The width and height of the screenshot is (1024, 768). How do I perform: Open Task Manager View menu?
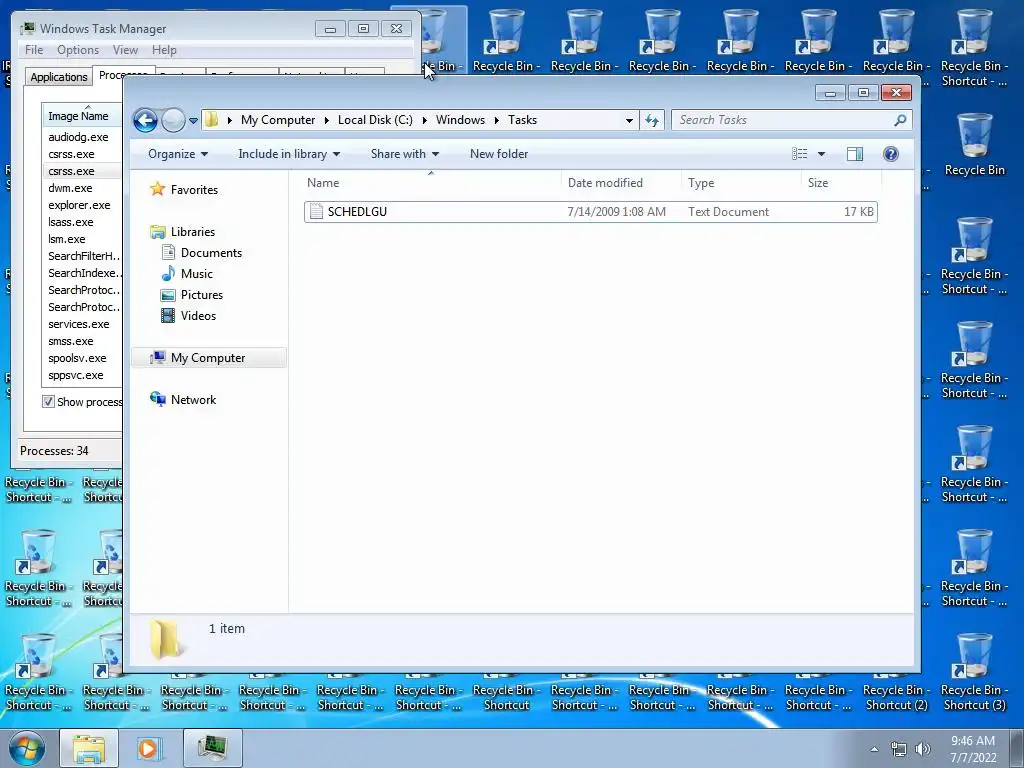pos(125,50)
